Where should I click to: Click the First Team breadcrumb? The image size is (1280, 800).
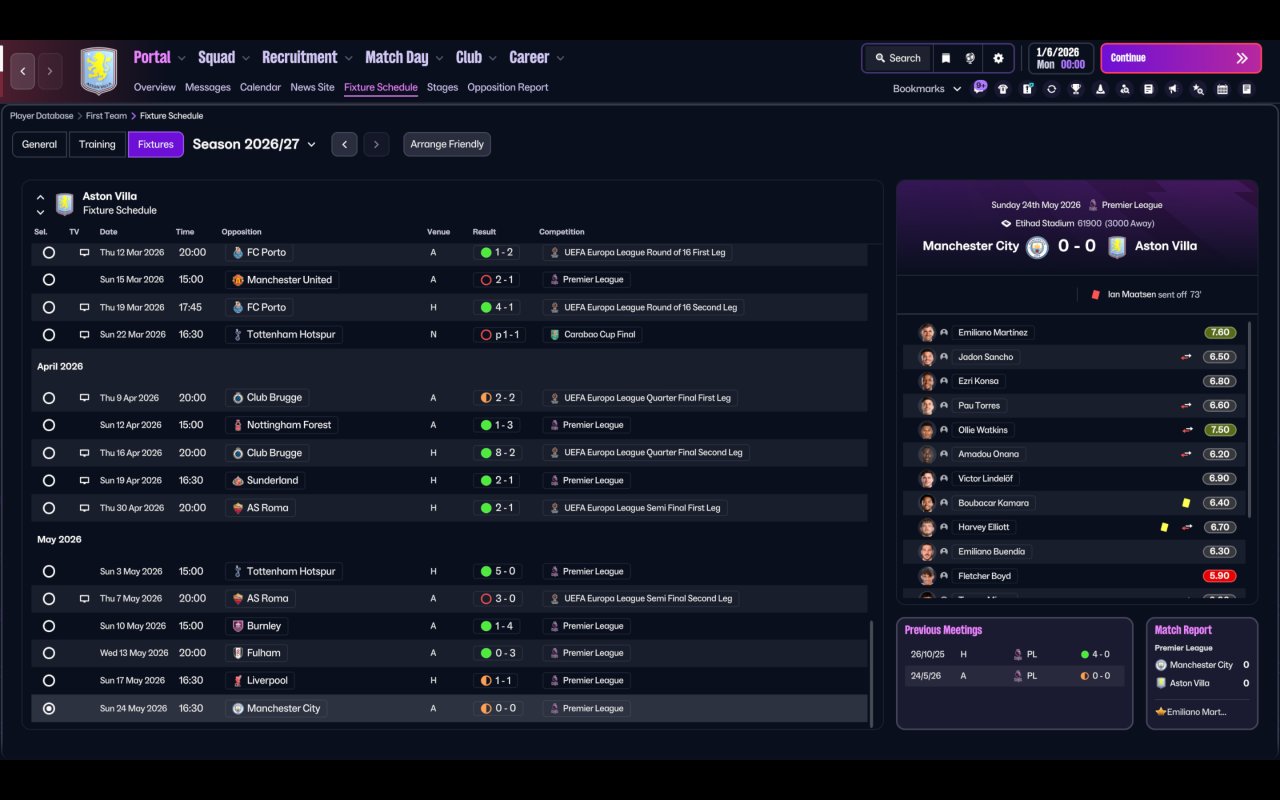[106, 116]
